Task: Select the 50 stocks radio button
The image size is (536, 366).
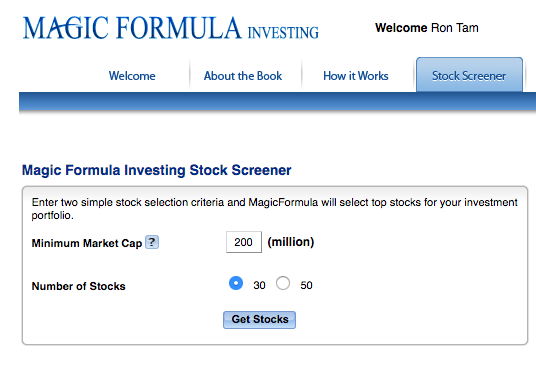Action: (283, 283)
